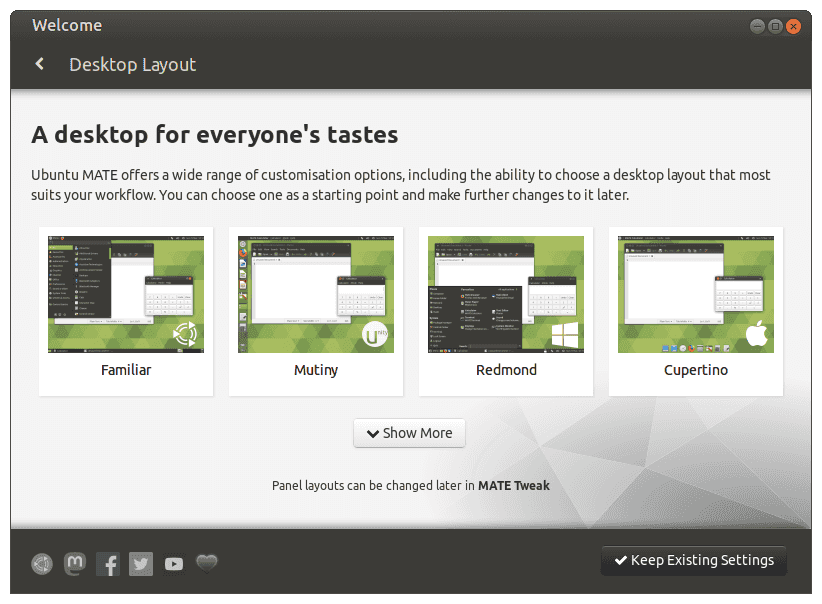Click the Twitter bird icon
Screen dimensions: 822x604
140,563
